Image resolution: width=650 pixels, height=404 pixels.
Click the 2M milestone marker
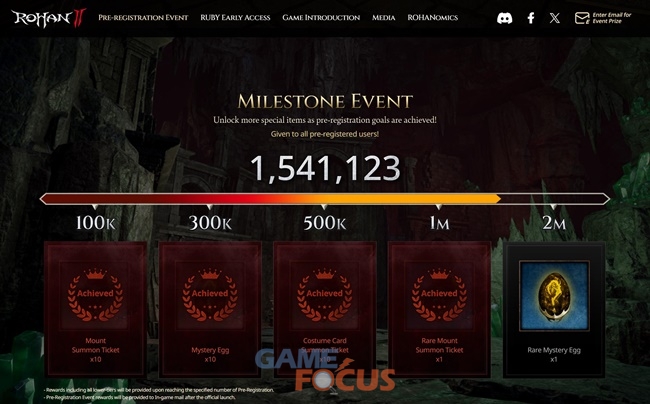[x=554, y=223]
